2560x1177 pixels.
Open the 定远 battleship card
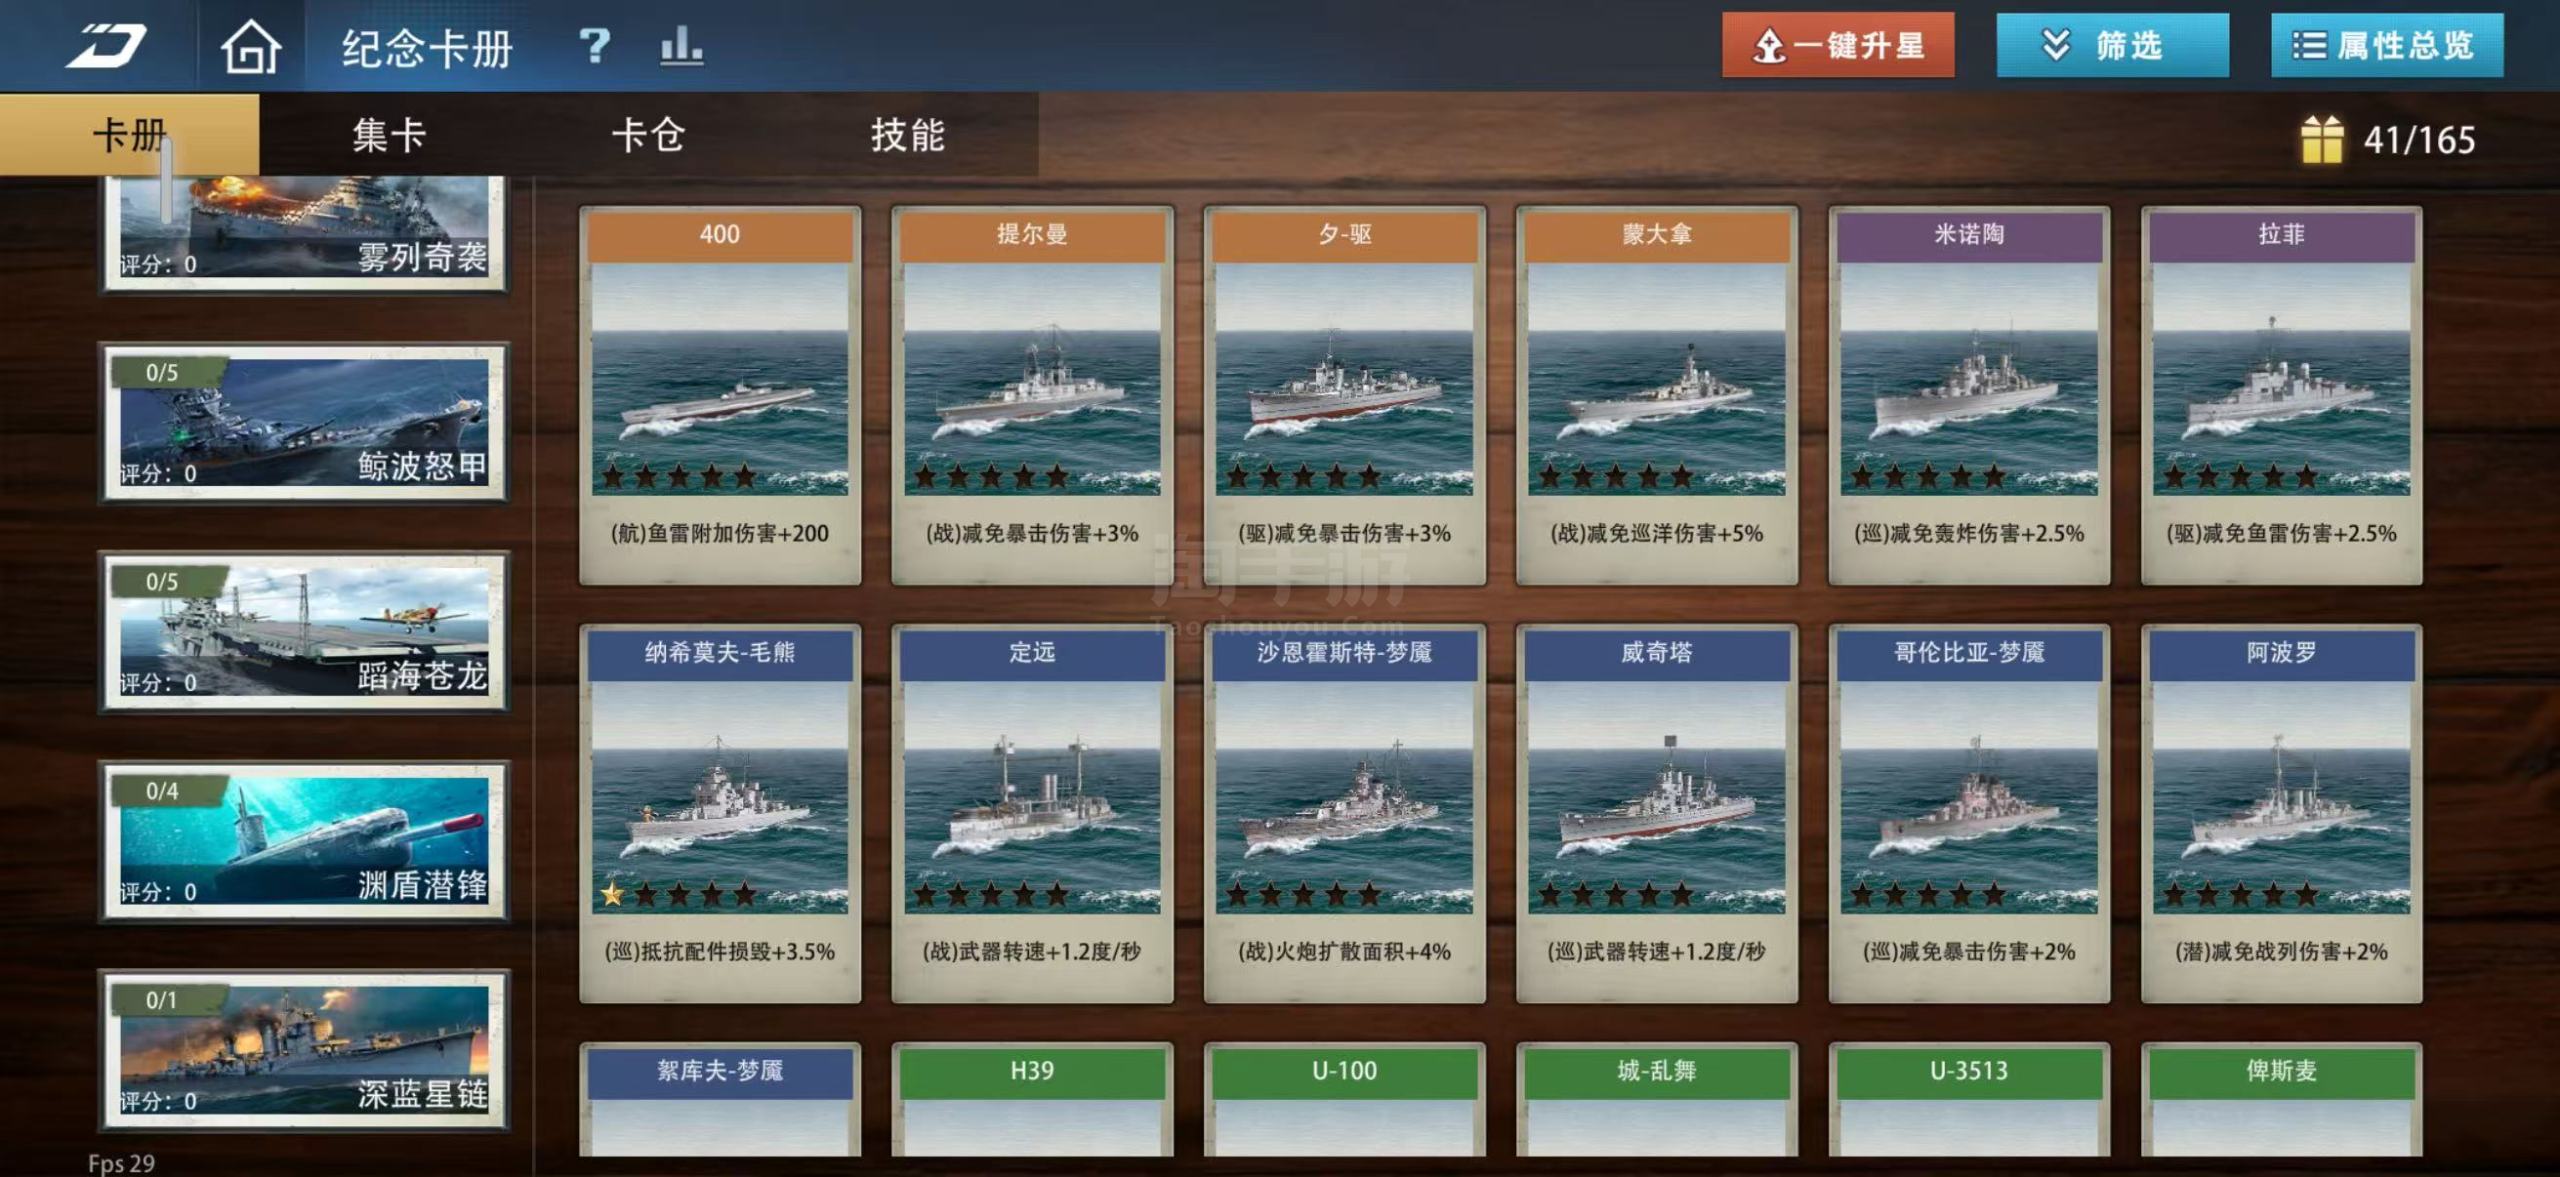point(1032,813)
